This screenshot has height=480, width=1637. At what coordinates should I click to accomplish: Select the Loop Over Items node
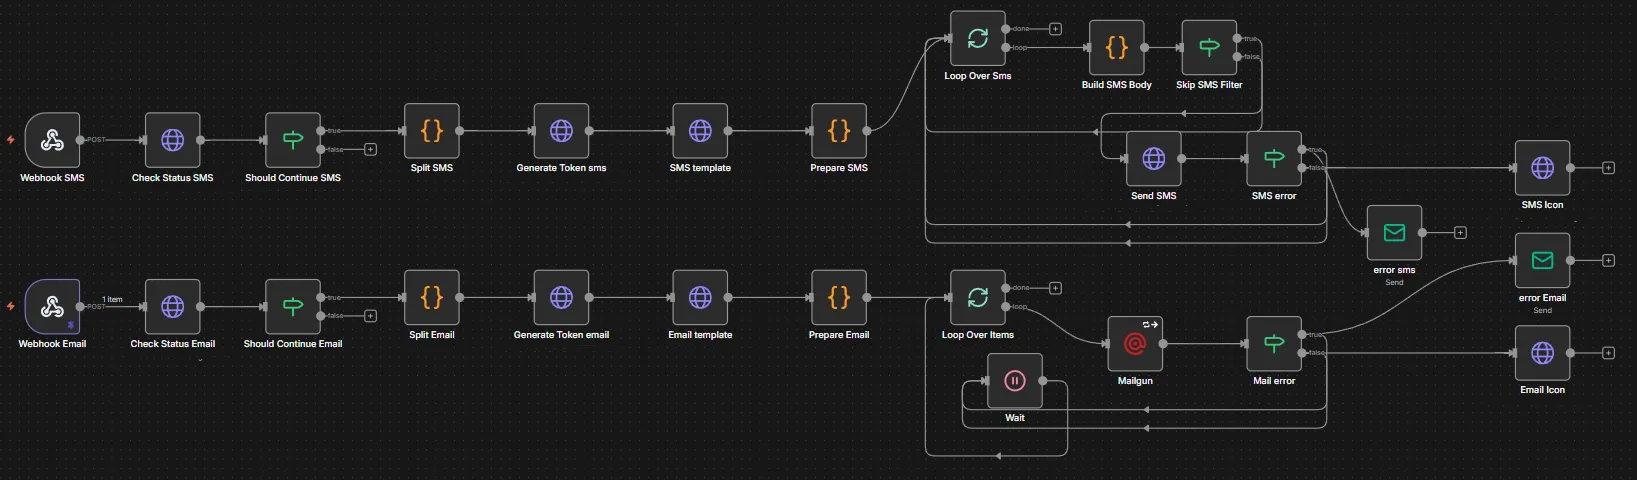978,297
